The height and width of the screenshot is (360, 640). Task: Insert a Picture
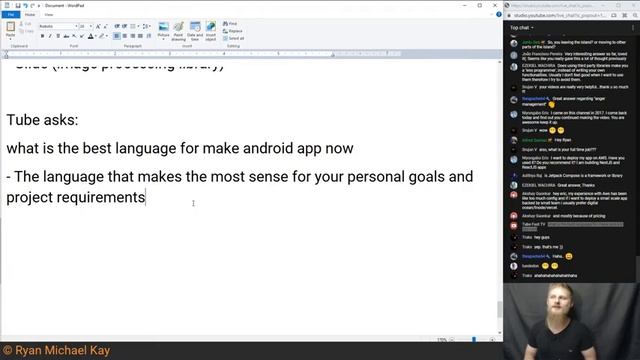[163, 30]
